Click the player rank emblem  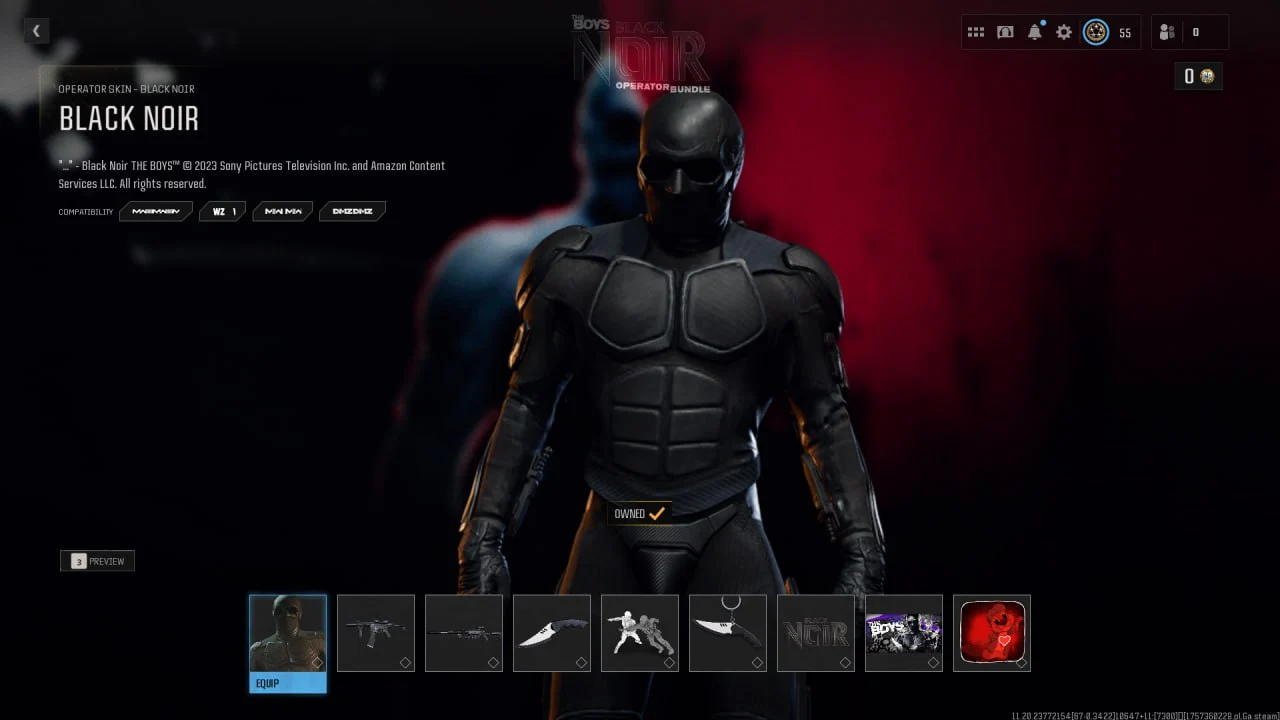1096,32
